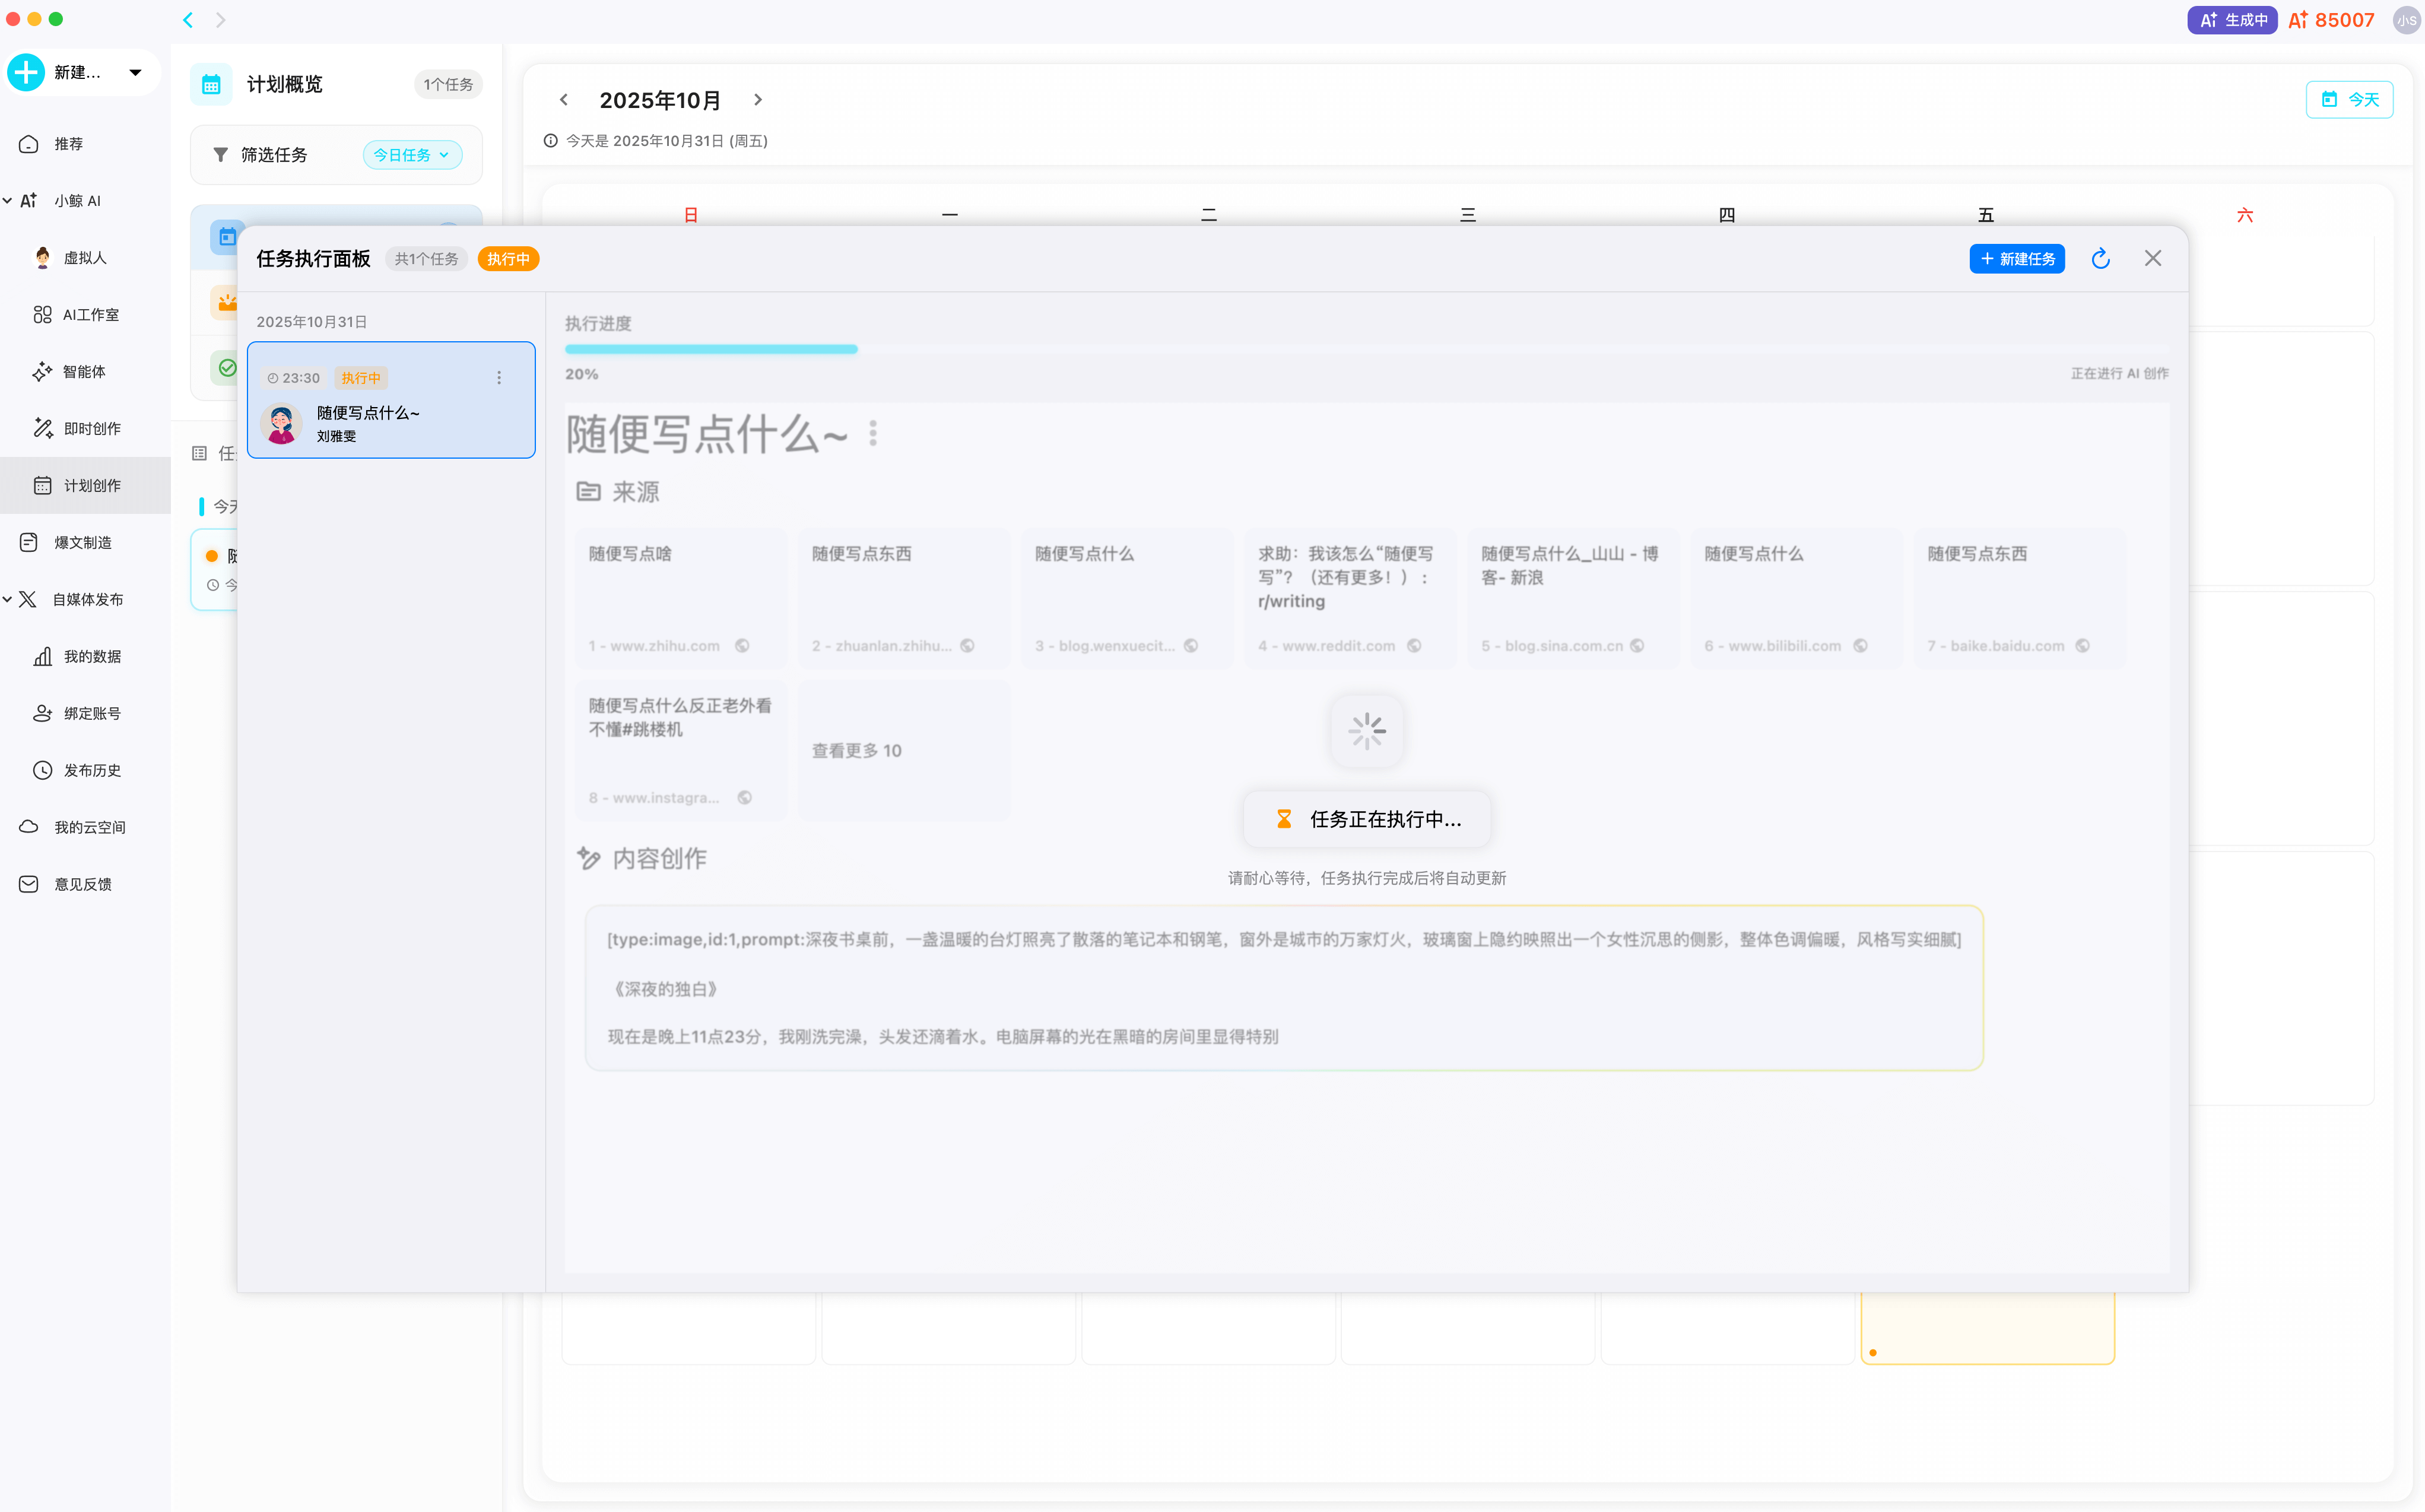Open the 今日任务 filter dropdown
Screen dimensions: 2425x1512
click(x=412, y=155)
